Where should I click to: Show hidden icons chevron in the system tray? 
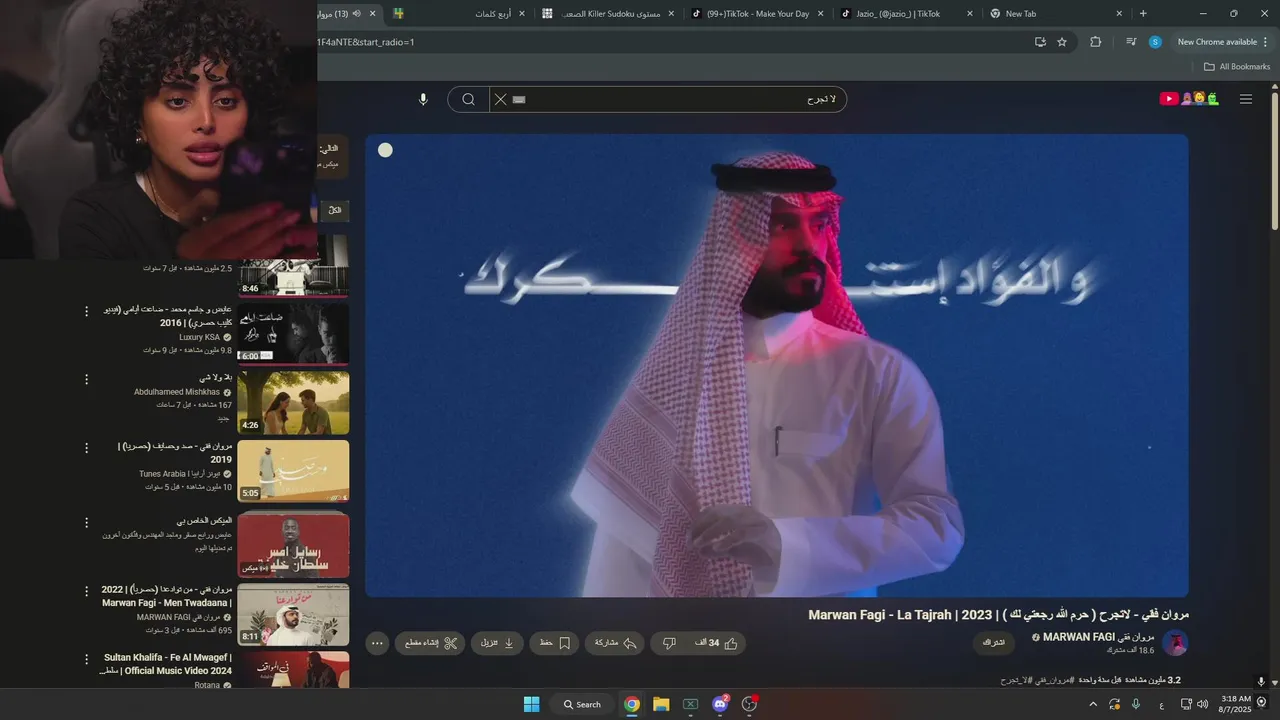click(1092, 704)
